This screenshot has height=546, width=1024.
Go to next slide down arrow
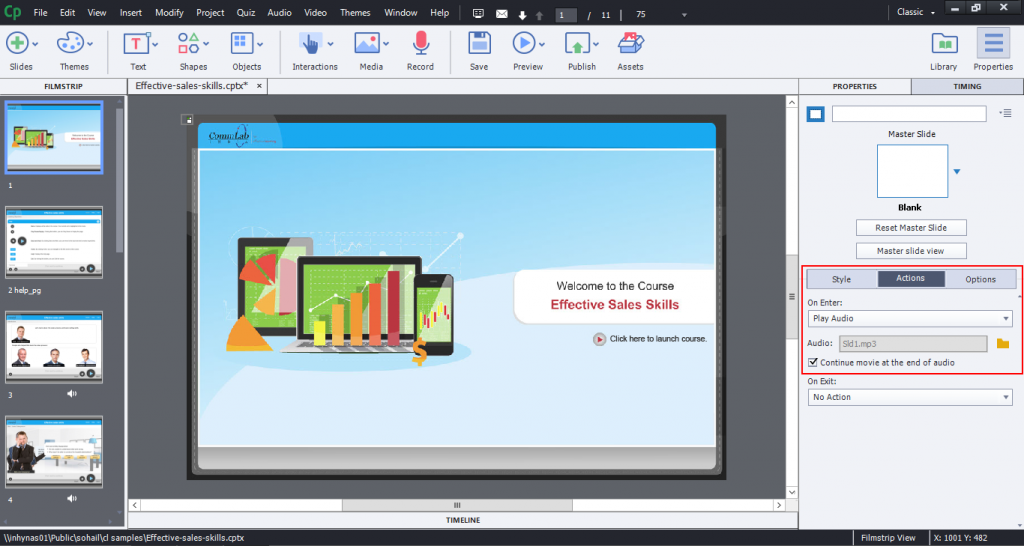click(522, 15)
